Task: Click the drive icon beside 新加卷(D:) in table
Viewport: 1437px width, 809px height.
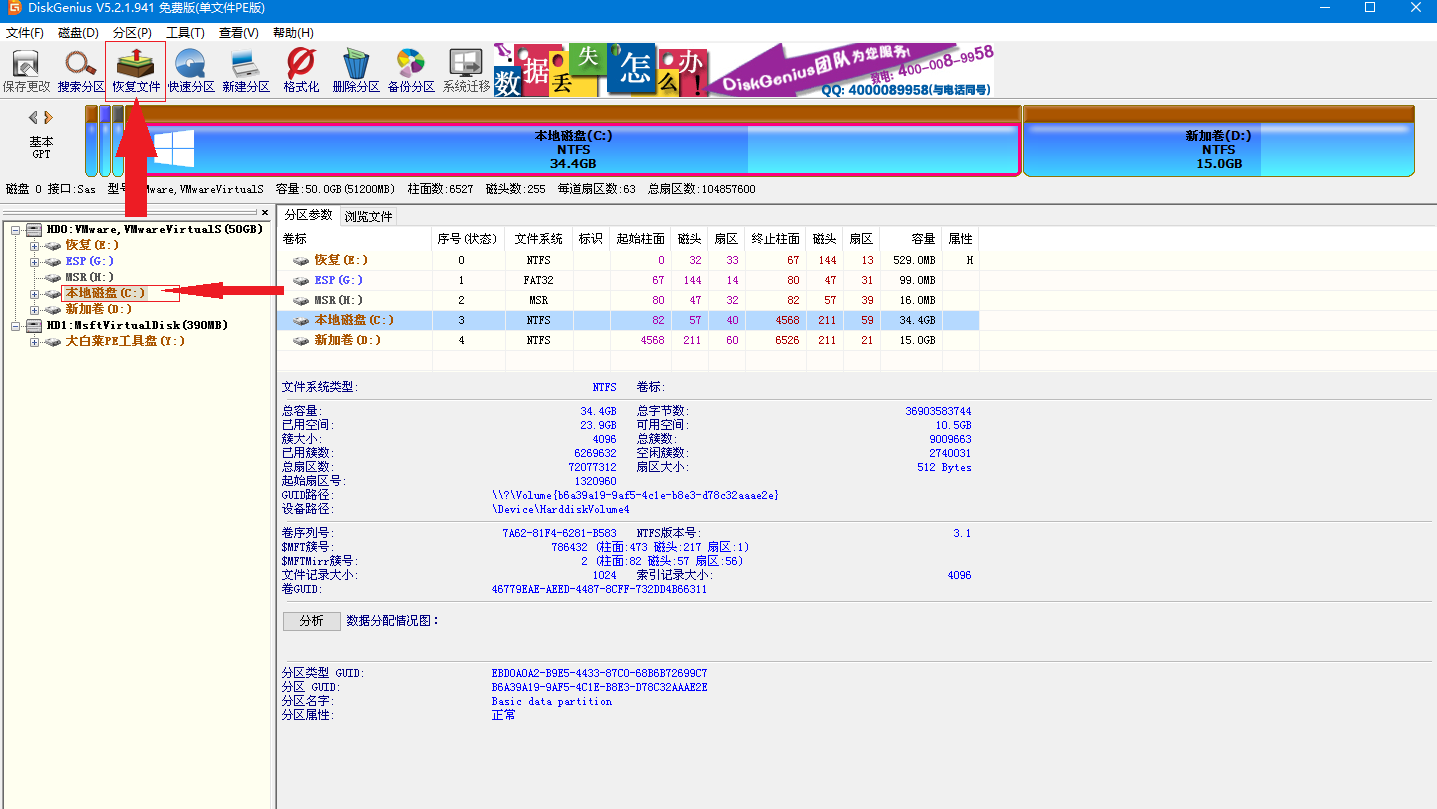Action: coord(300,340)
